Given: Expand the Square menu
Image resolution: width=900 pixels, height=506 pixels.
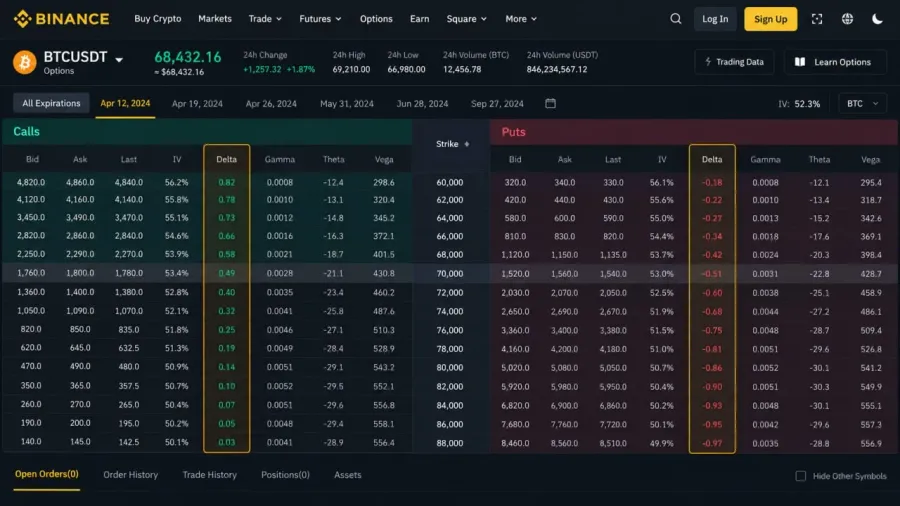Looking at the screenshot, I should tap(467, 19).
